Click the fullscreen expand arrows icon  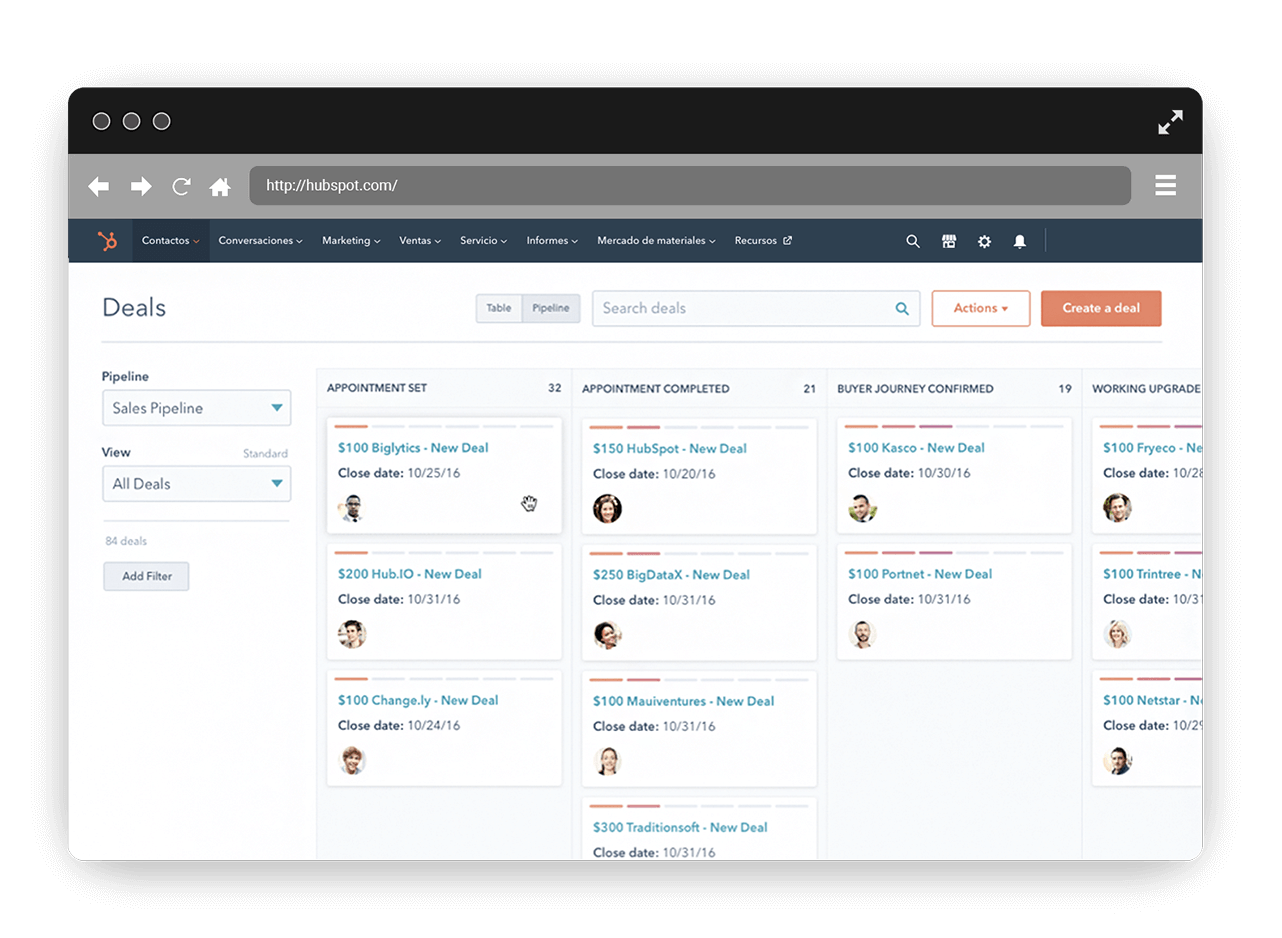pos(1170,122)
